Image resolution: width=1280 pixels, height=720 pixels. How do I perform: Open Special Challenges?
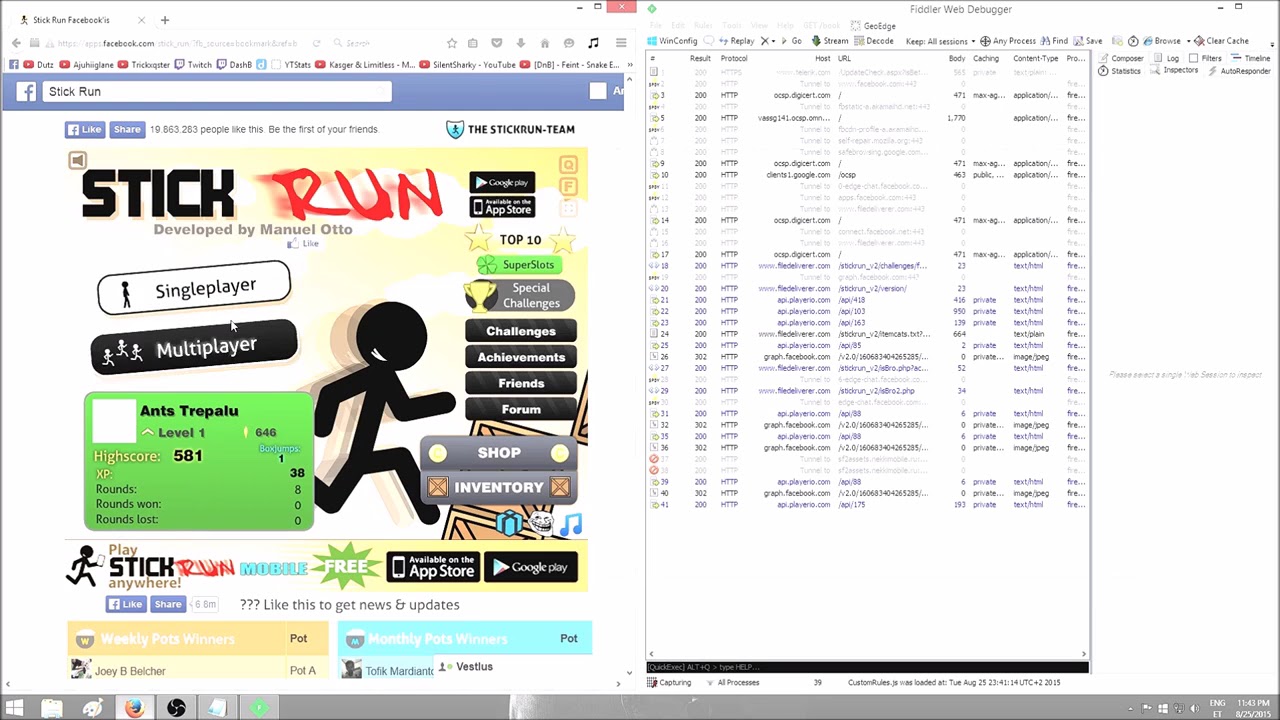coord(520,295)
